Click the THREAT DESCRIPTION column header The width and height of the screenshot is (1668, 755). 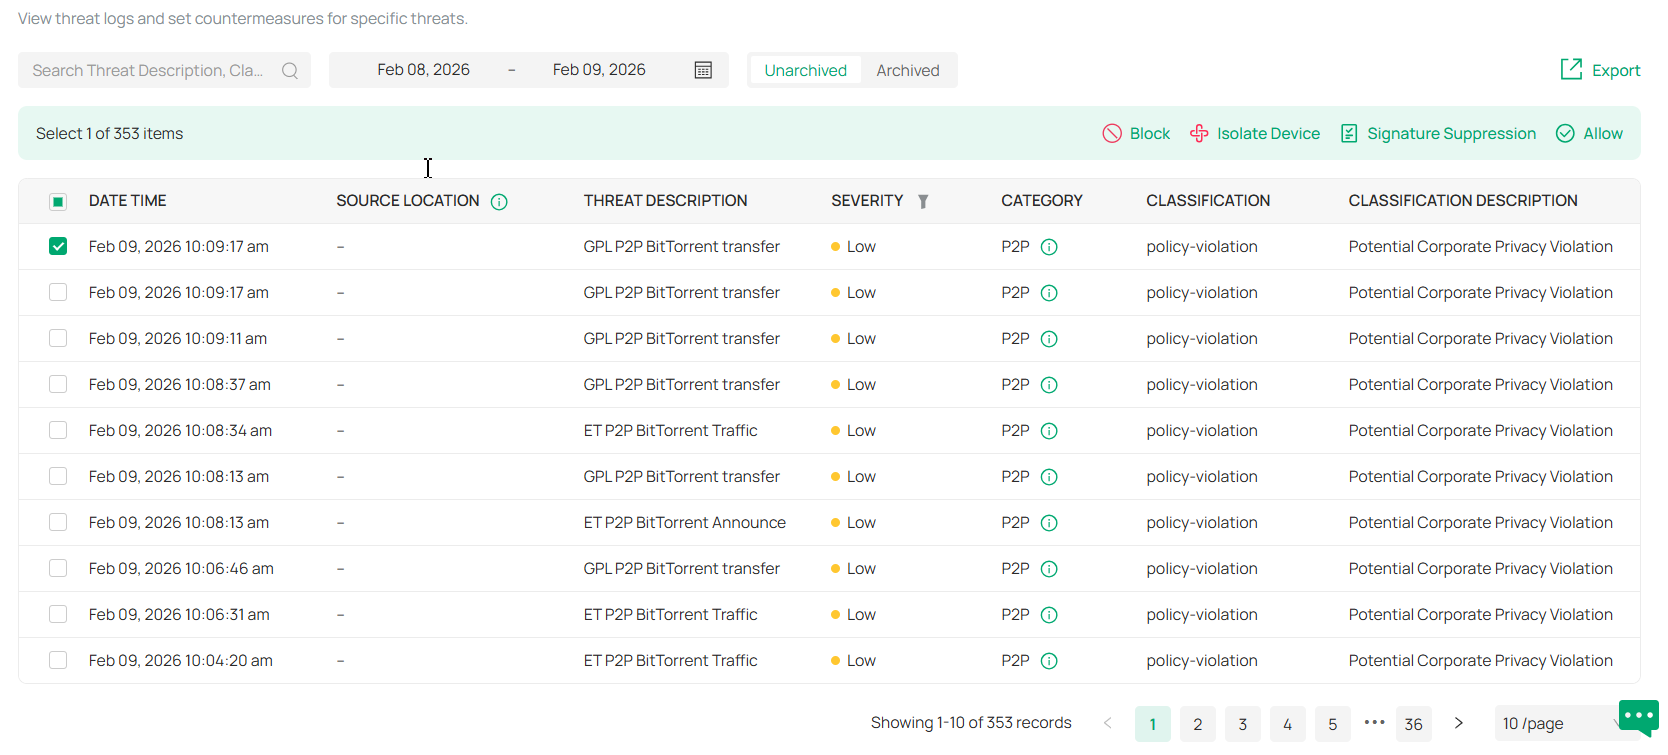coord(666,201)
